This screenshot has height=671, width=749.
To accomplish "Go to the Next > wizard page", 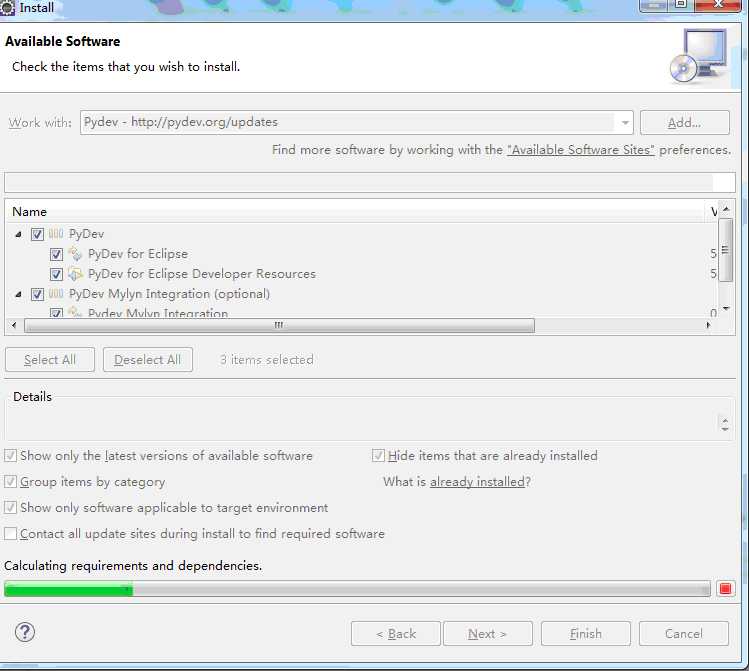I will (487, 634).
